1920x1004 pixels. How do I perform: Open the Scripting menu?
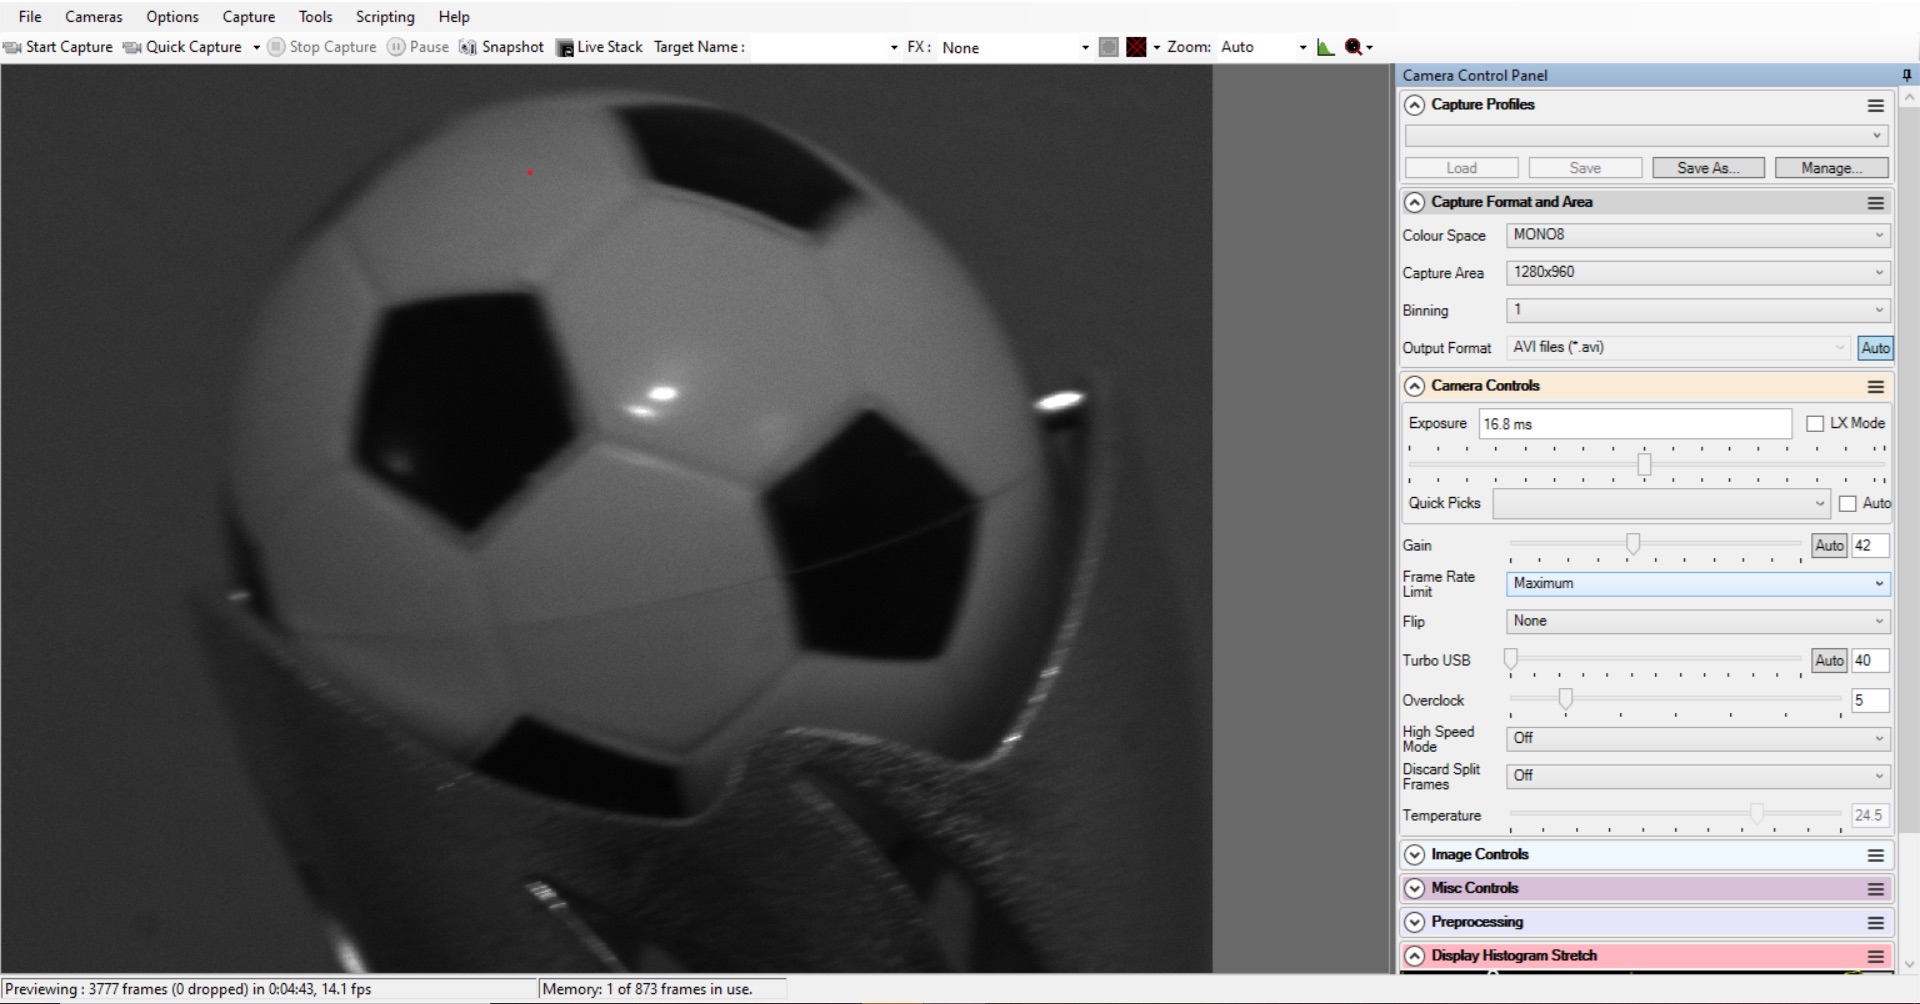[384, 16]
